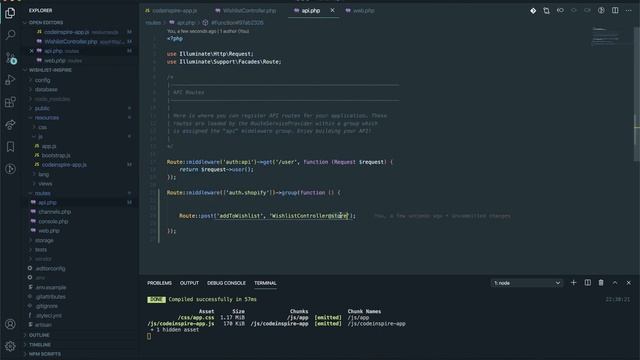Open console.php in routes folder

click(x=53, y=221)
